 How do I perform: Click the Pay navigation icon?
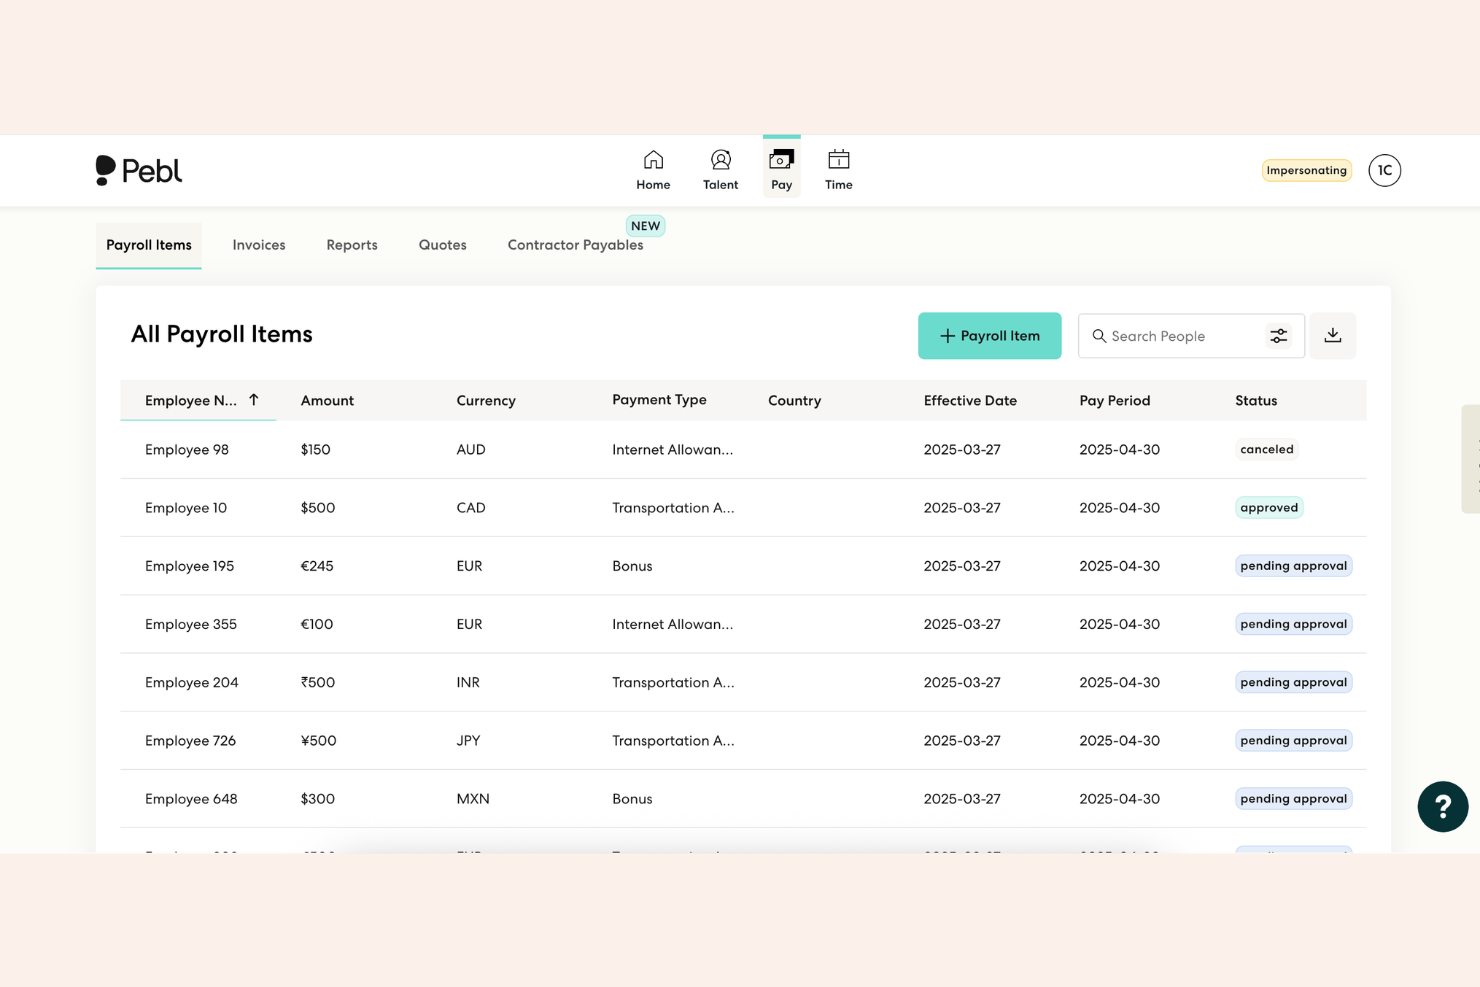click(x=781, y=160)
